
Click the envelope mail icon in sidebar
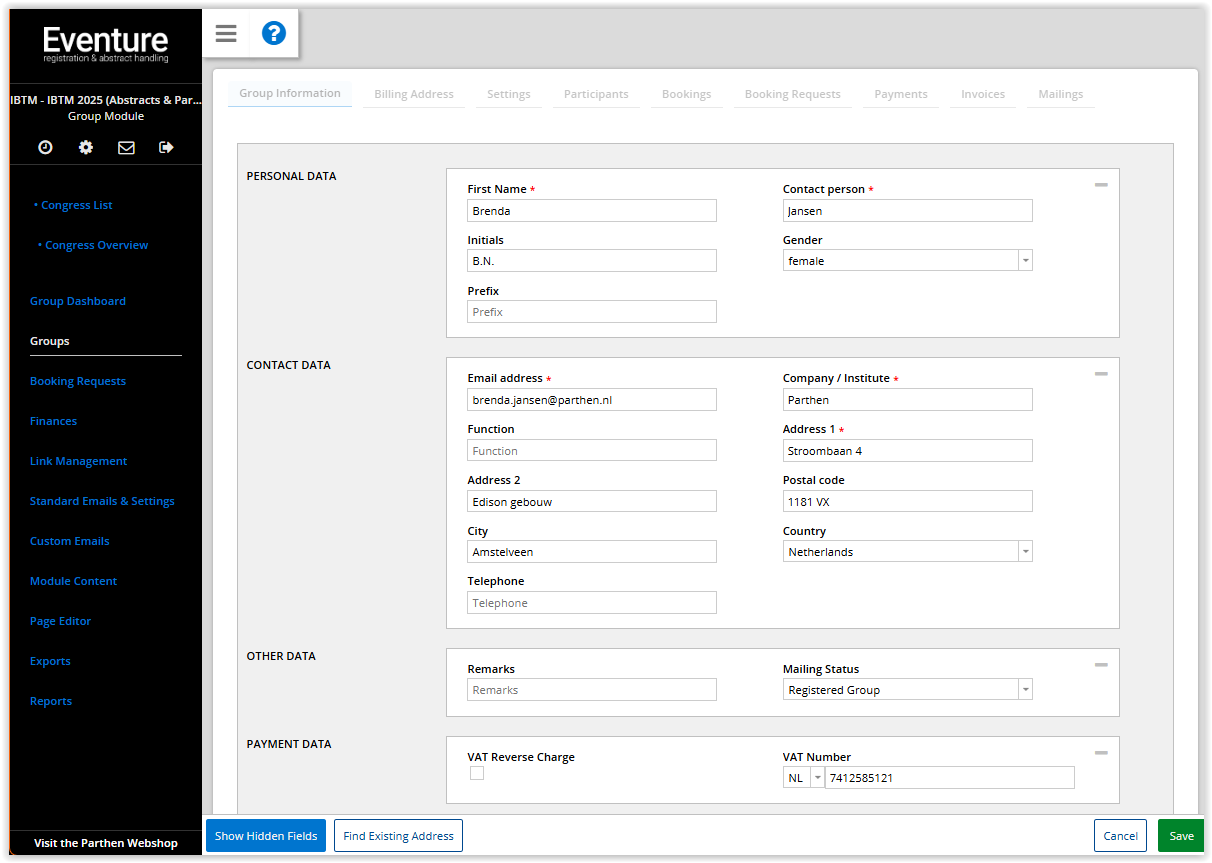pos(126,147)
